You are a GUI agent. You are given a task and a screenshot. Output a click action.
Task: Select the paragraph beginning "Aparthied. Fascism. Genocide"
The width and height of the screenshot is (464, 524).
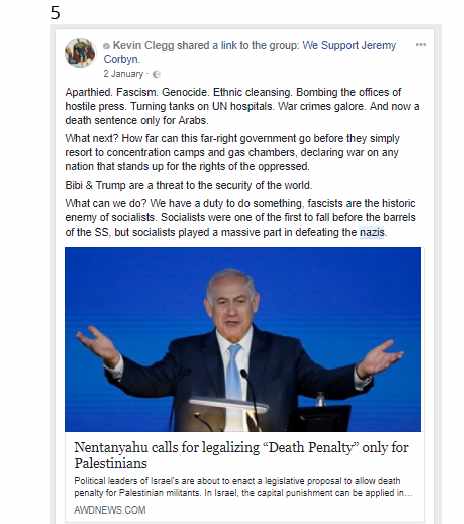[x=242, y=106]
